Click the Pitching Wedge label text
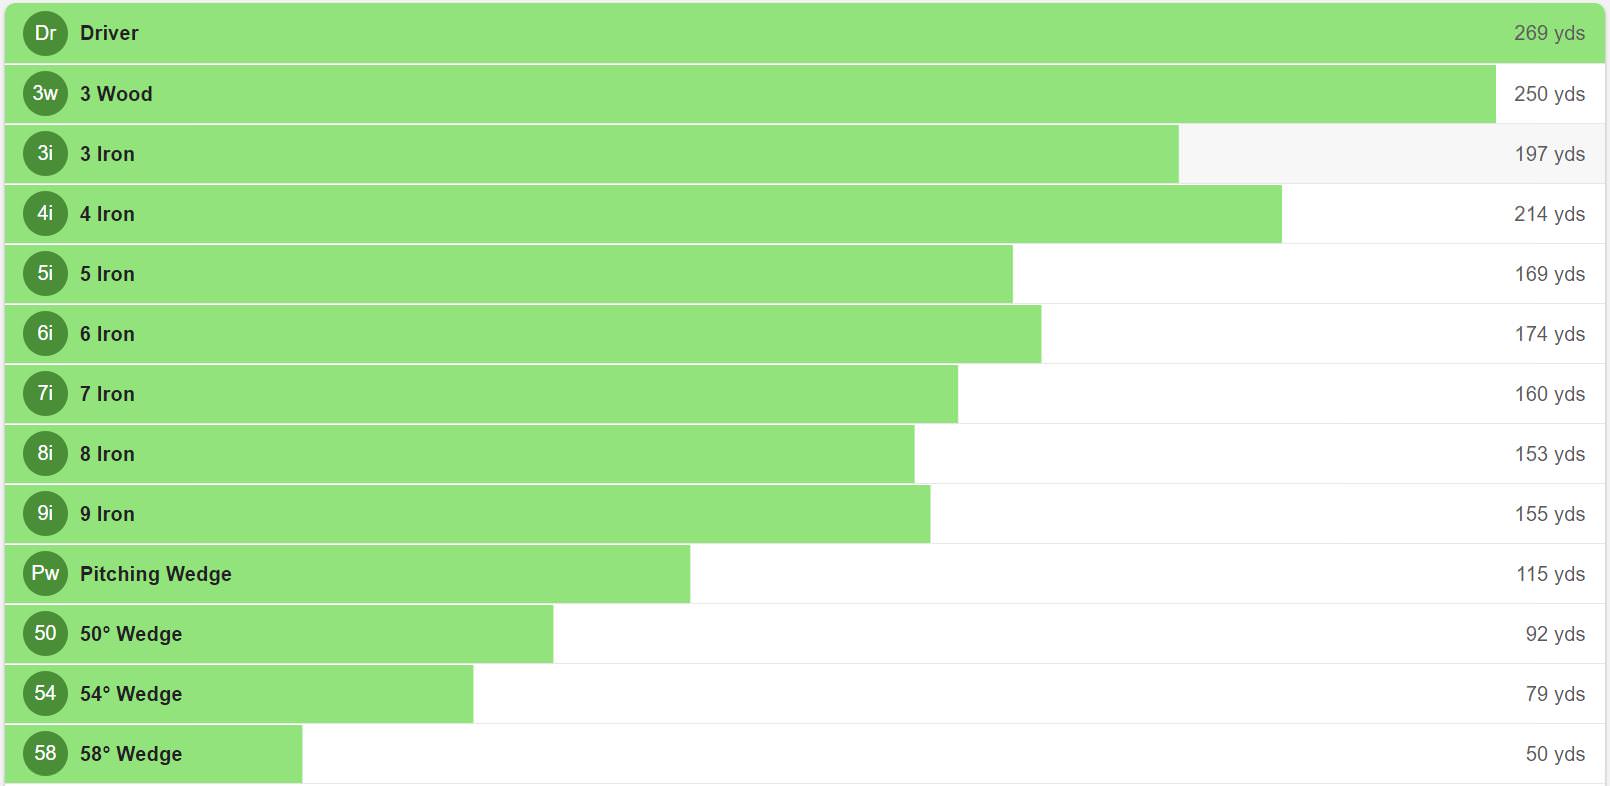The width and height of the screenshot is (1610, 786). (x=155, y=574)
